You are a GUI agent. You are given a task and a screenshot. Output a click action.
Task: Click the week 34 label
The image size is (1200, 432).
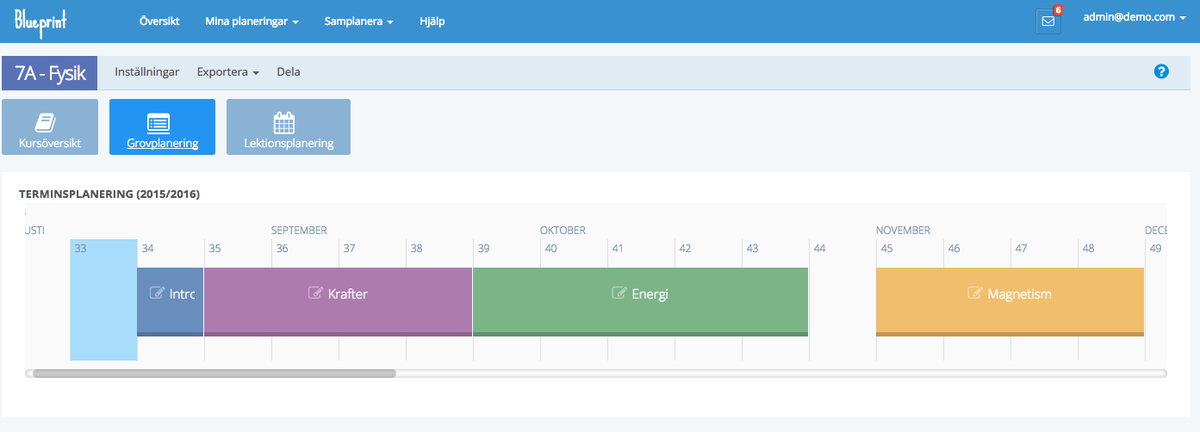[148, 249]
